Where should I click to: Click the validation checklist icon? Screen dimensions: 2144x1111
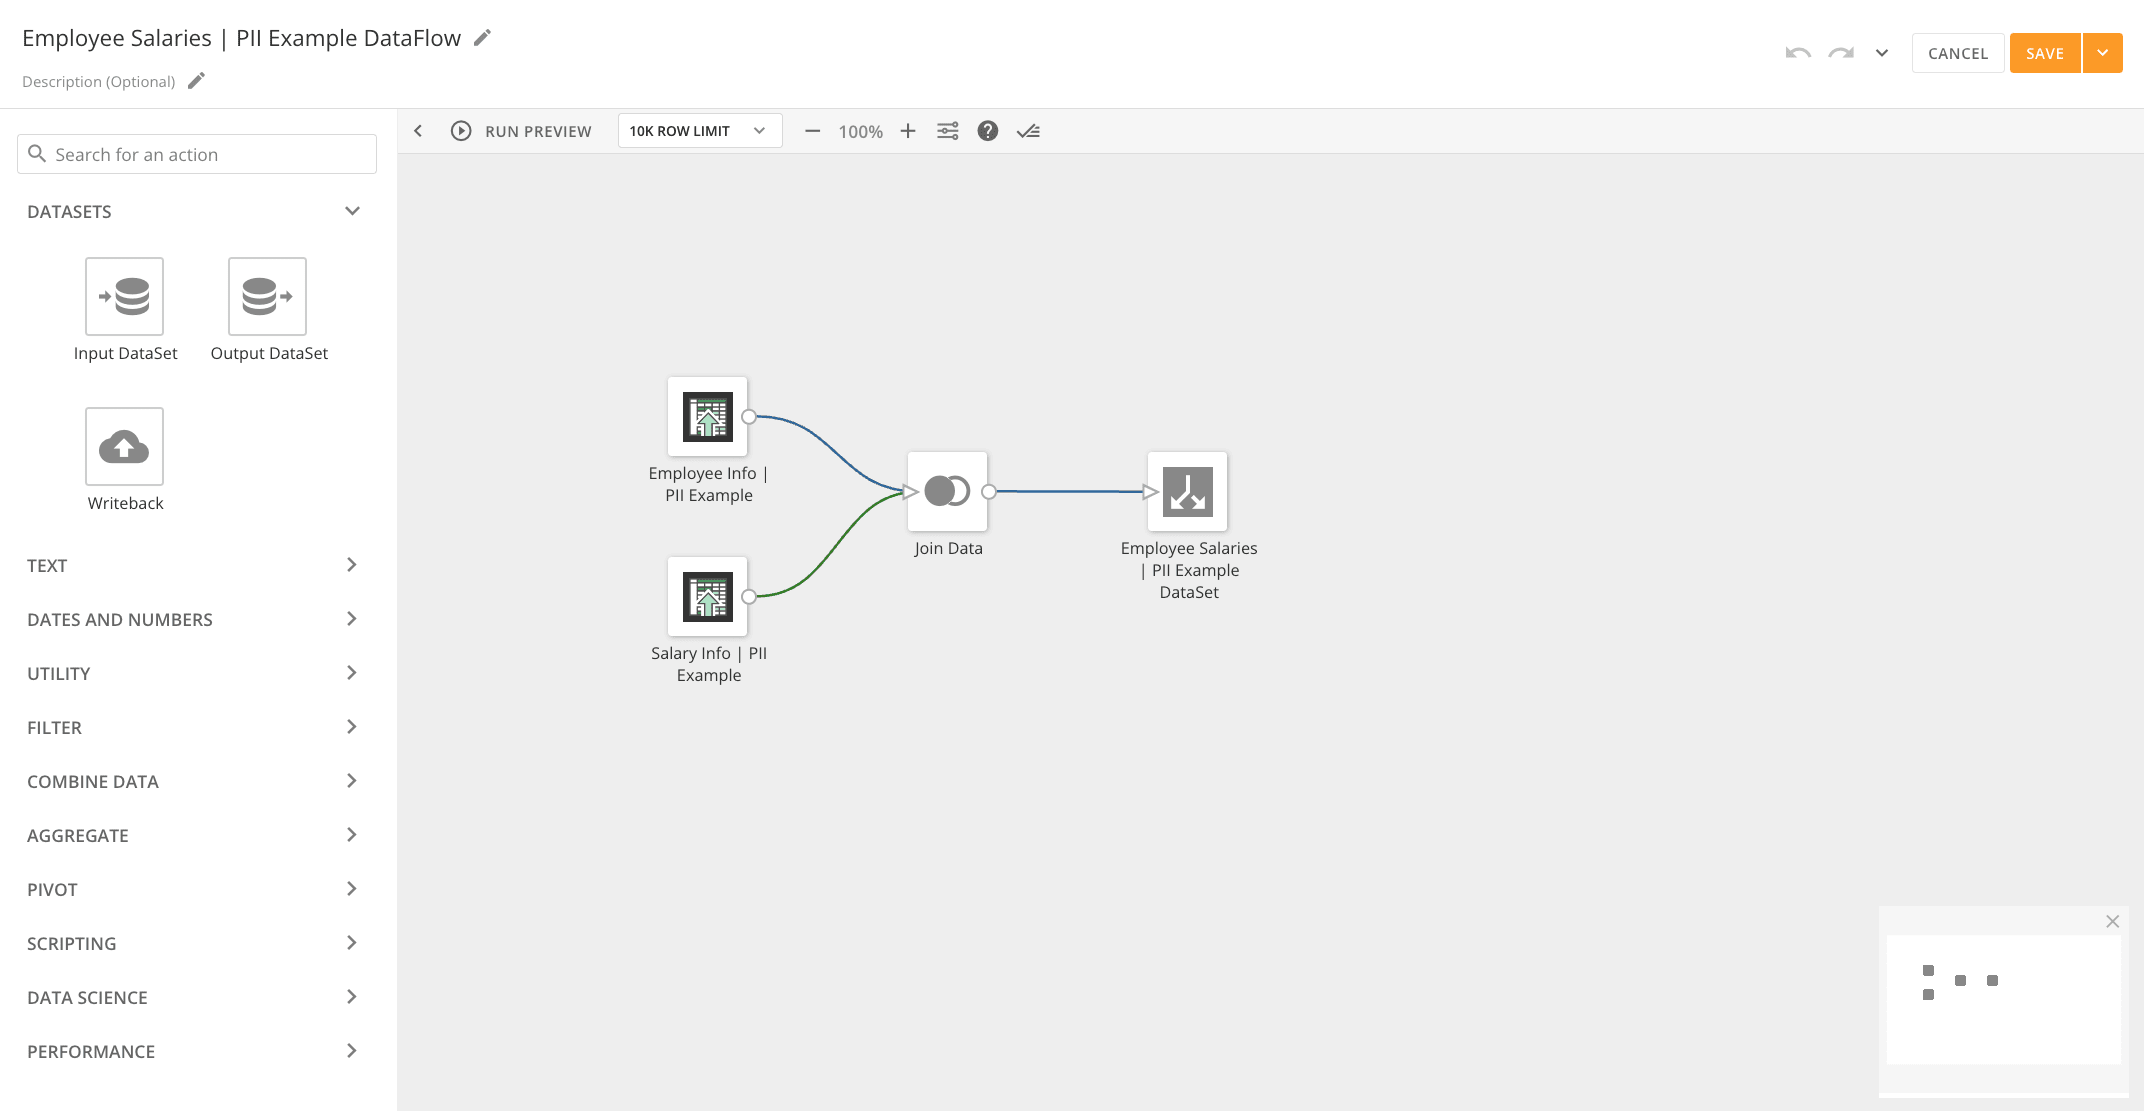[1028, 131]
